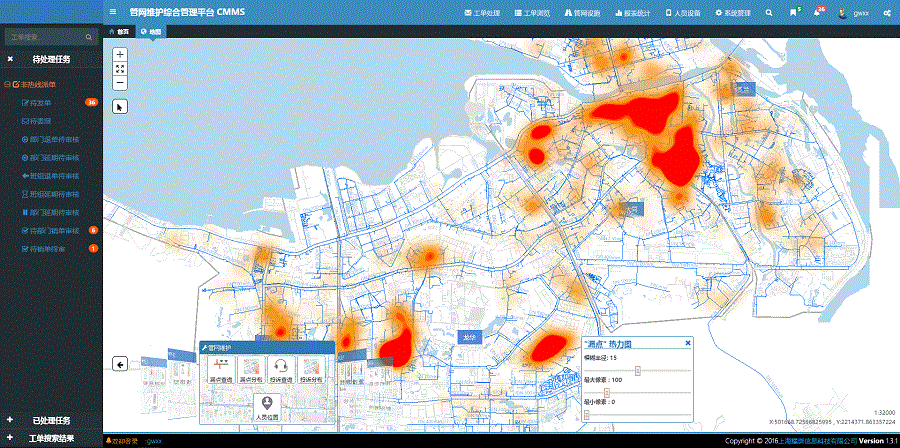Open the bookmark flag icon in header
Viewport: 900px width, 448px height.
(793, 13)
